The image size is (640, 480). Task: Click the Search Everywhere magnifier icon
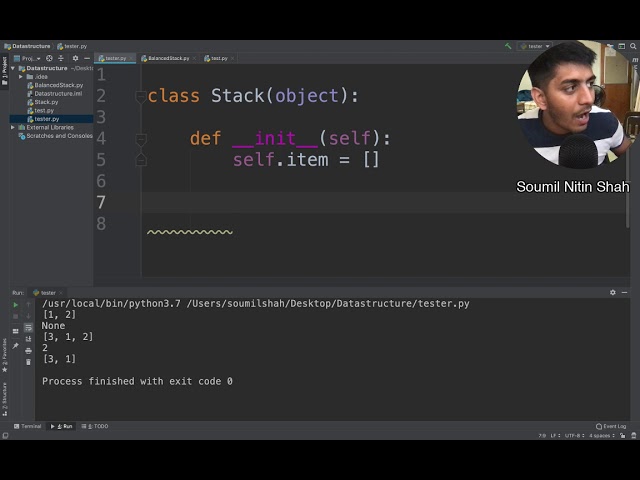[x=633, y=46]
